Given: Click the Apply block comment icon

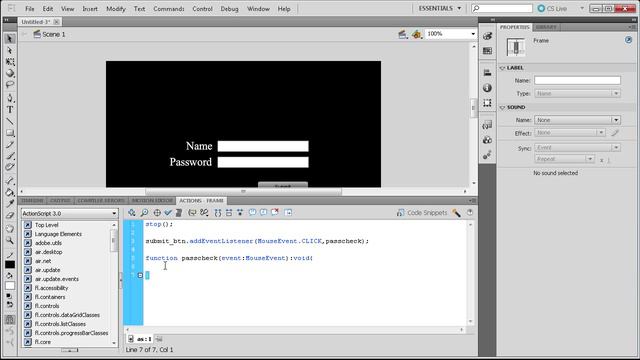Looking at the screenshot, I should [x=253, y=212].
